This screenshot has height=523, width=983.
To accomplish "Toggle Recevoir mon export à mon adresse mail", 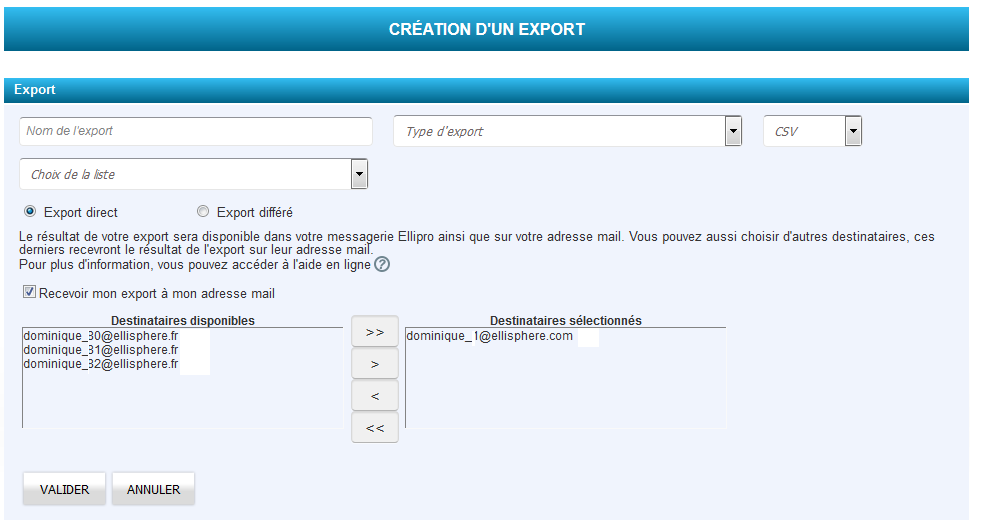I will point(30,293).
